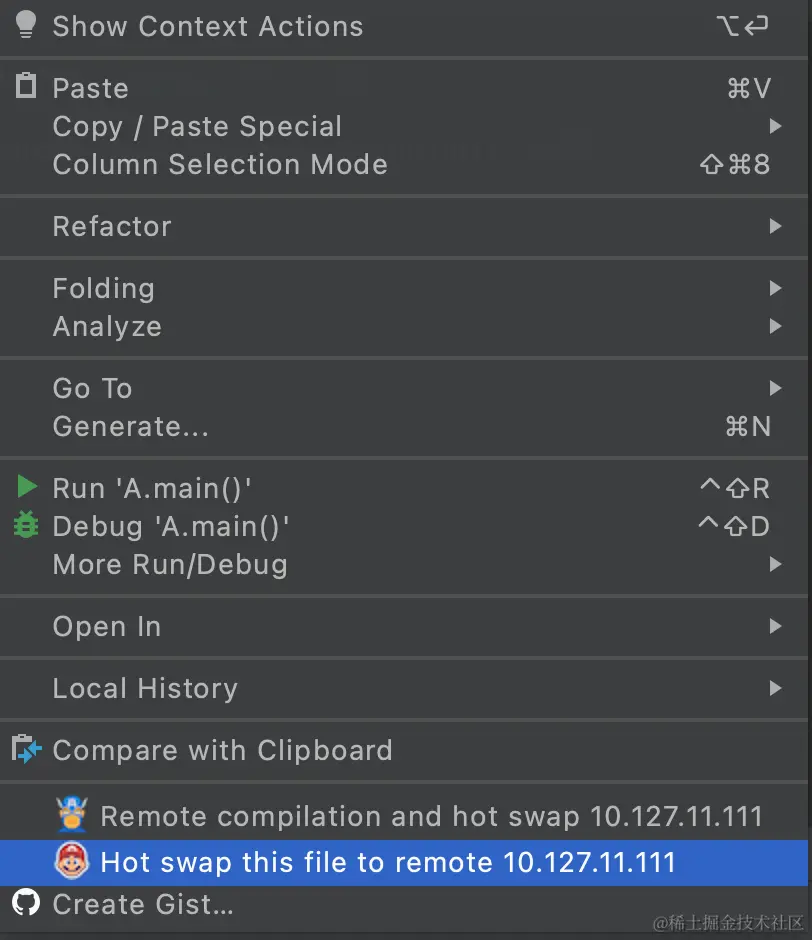Image resolution: width=812 pixels, height=940 pixels.
Task: Click the Mario hot swap icon
Action: pos(72,861)
